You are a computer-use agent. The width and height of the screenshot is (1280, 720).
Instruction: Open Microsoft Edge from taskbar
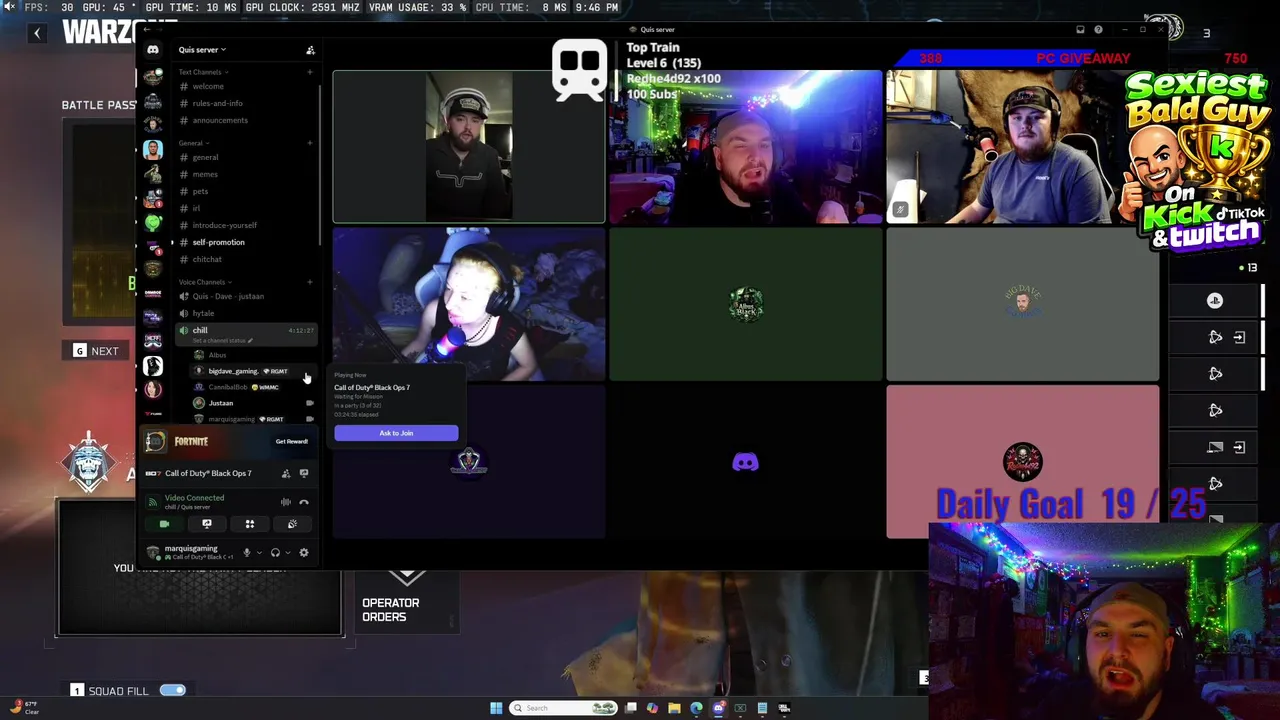[x=697, y=708]
